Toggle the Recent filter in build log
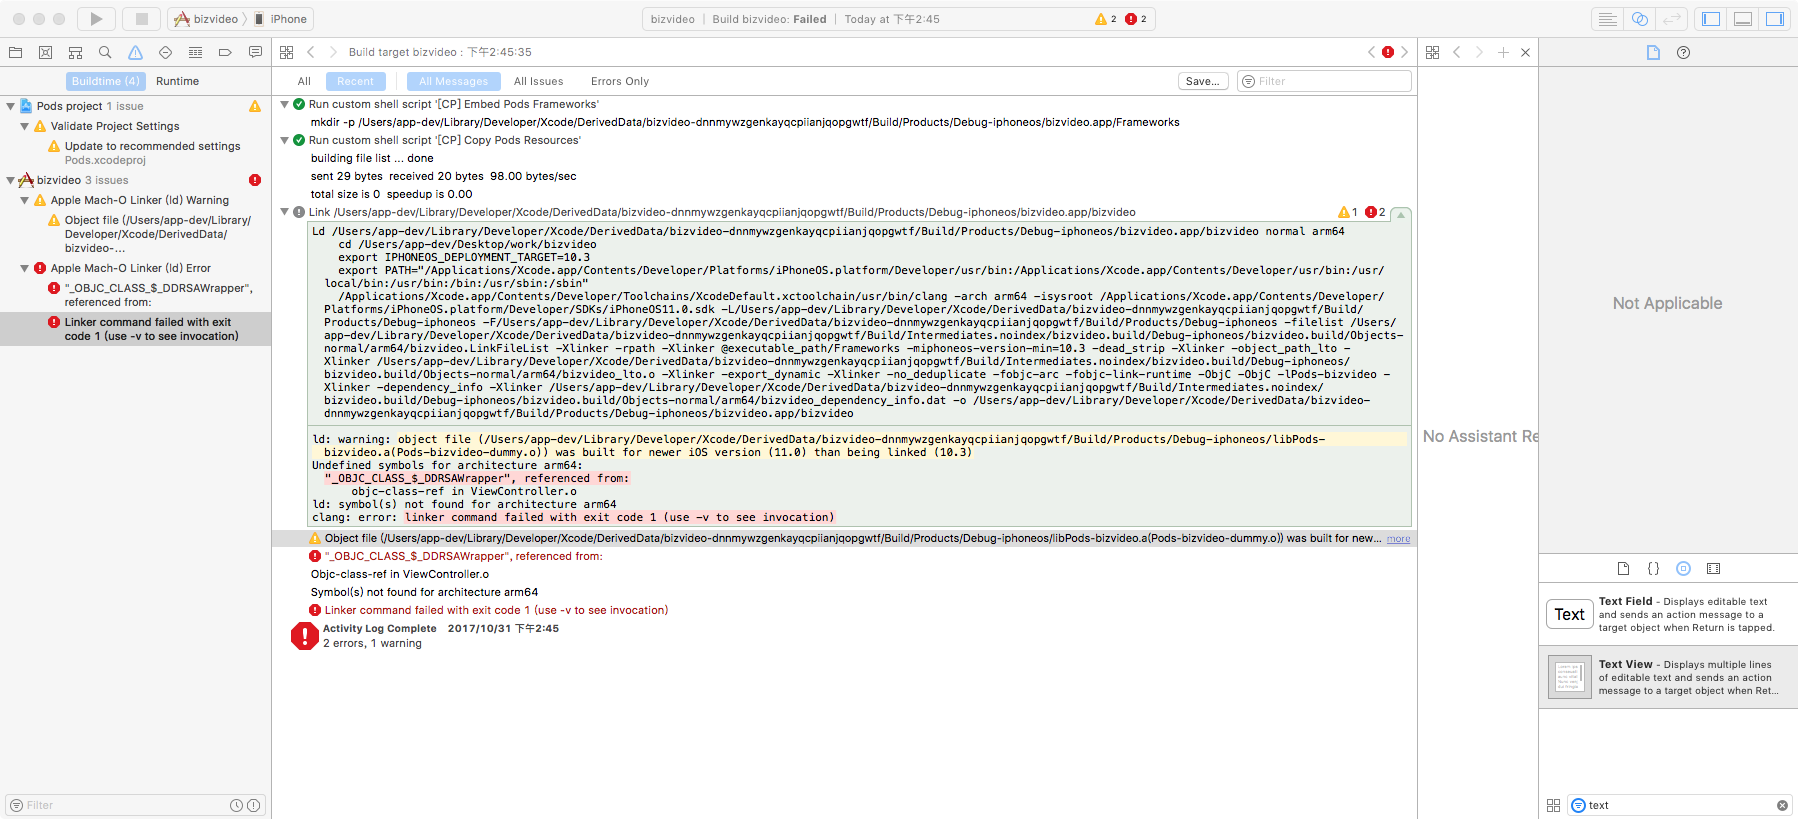This screenshot has height=819, width=1798. pos(355,81)
